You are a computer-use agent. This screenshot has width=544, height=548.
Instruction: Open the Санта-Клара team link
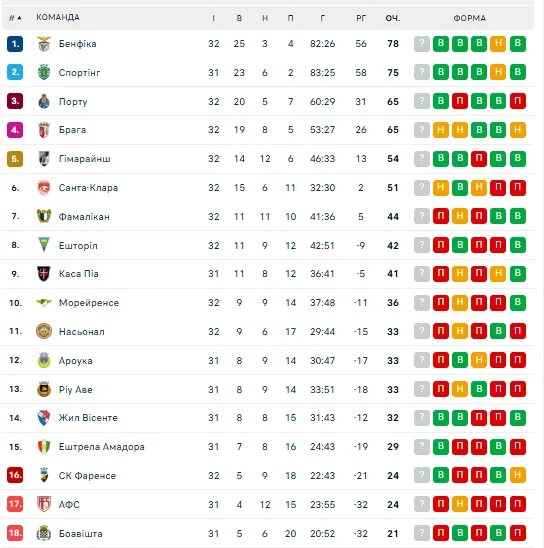click(88, 188)
